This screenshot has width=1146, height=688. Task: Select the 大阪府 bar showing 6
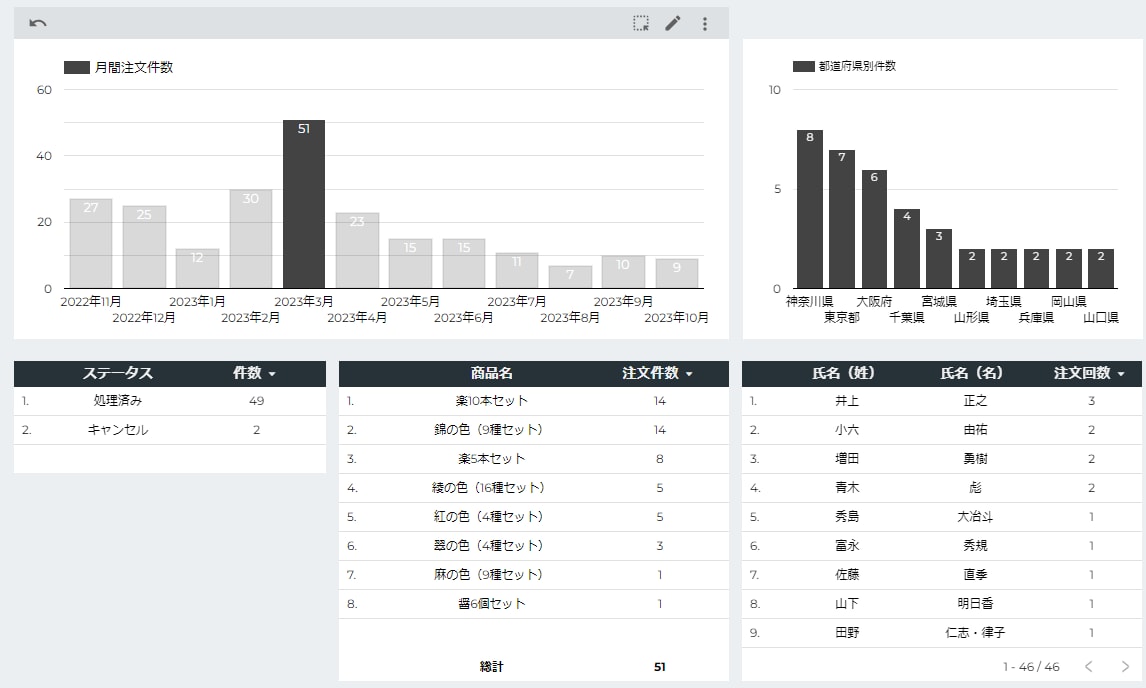[x=874, y=229]
